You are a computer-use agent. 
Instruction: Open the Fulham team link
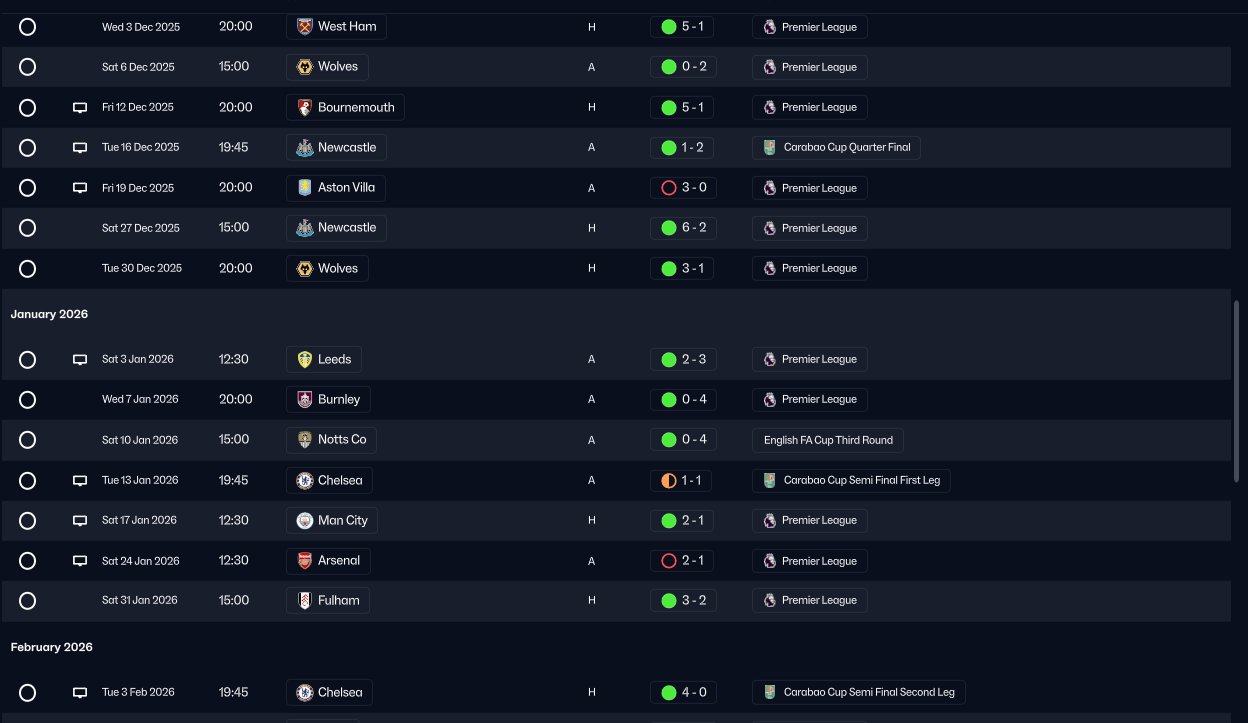coord(338,601)
